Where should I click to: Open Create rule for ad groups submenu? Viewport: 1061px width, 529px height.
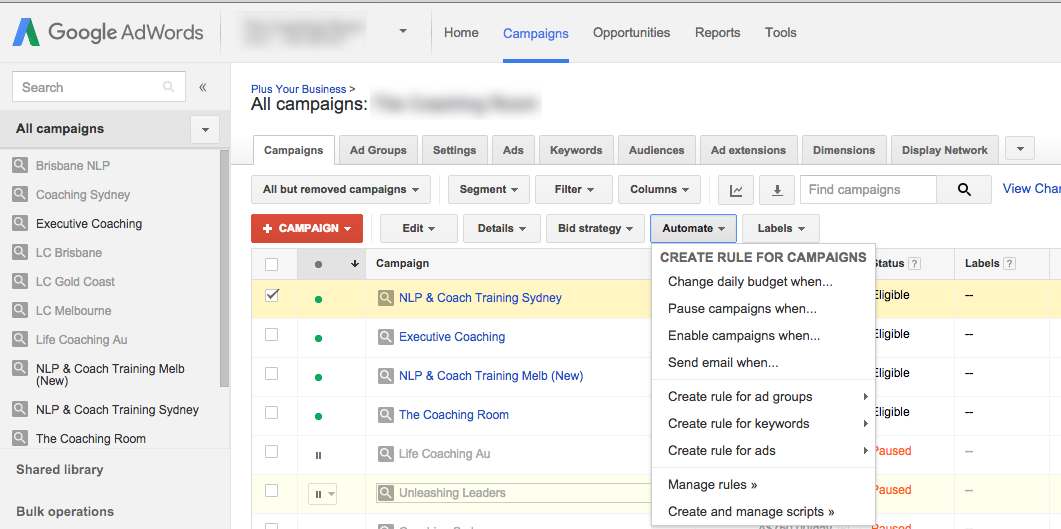point(763,396)
